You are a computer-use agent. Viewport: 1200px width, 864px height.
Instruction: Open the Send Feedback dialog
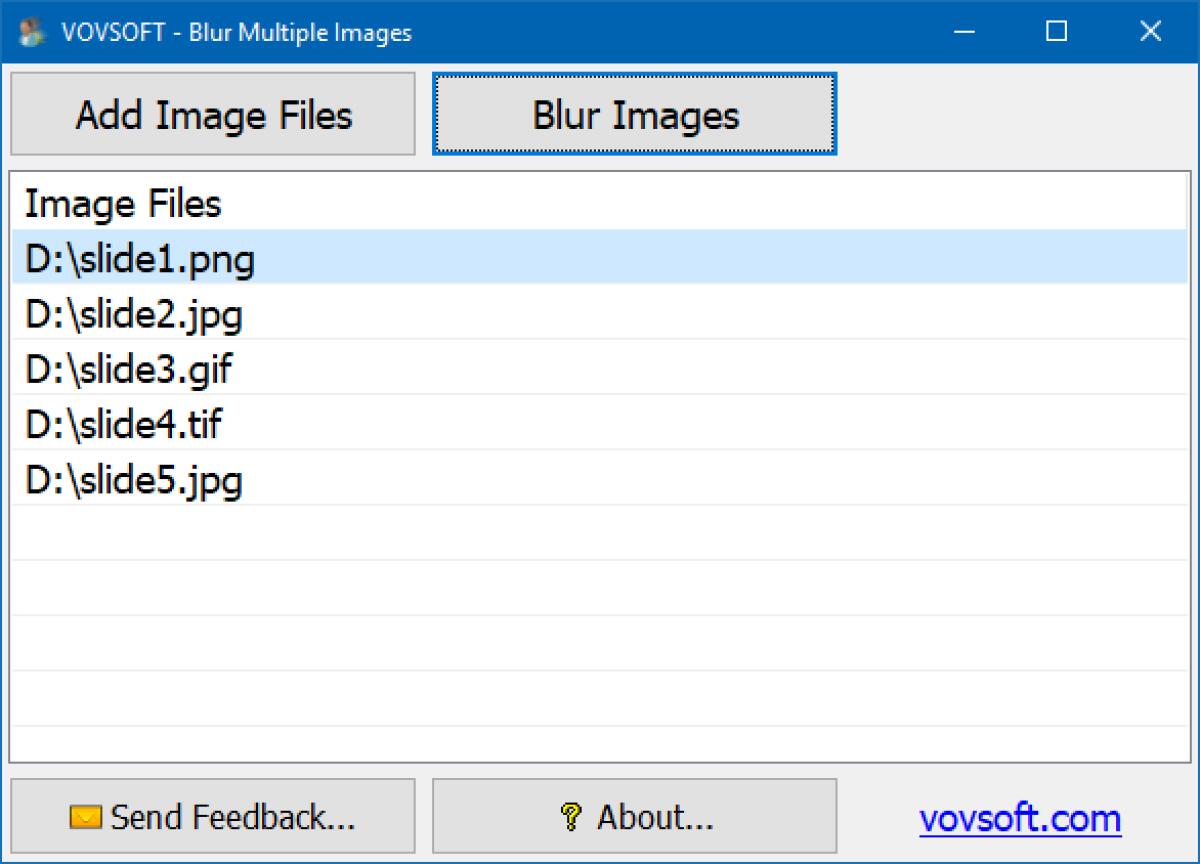(x=212, y=817)
